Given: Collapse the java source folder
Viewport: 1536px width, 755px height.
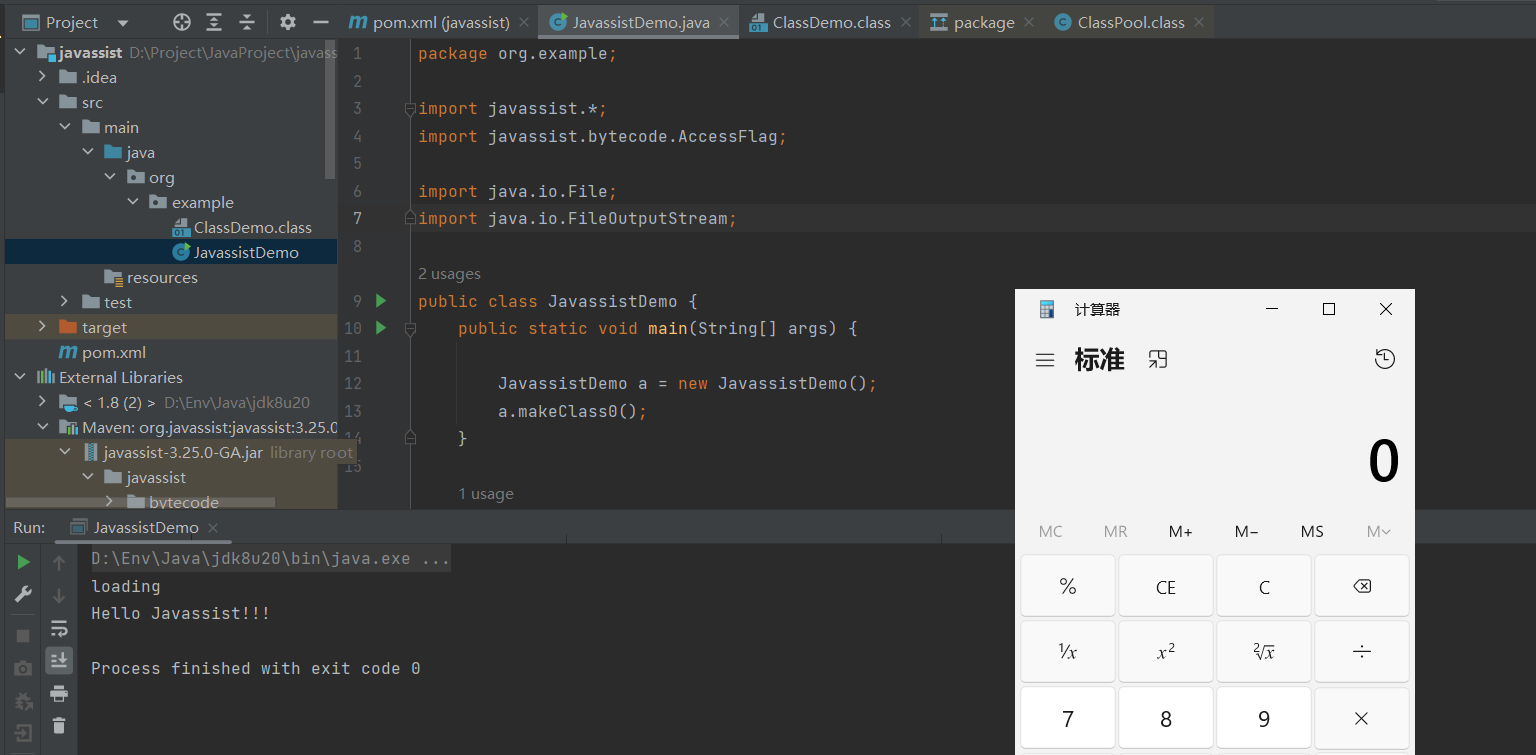Looking at the screenshot, I should (87, 152).
